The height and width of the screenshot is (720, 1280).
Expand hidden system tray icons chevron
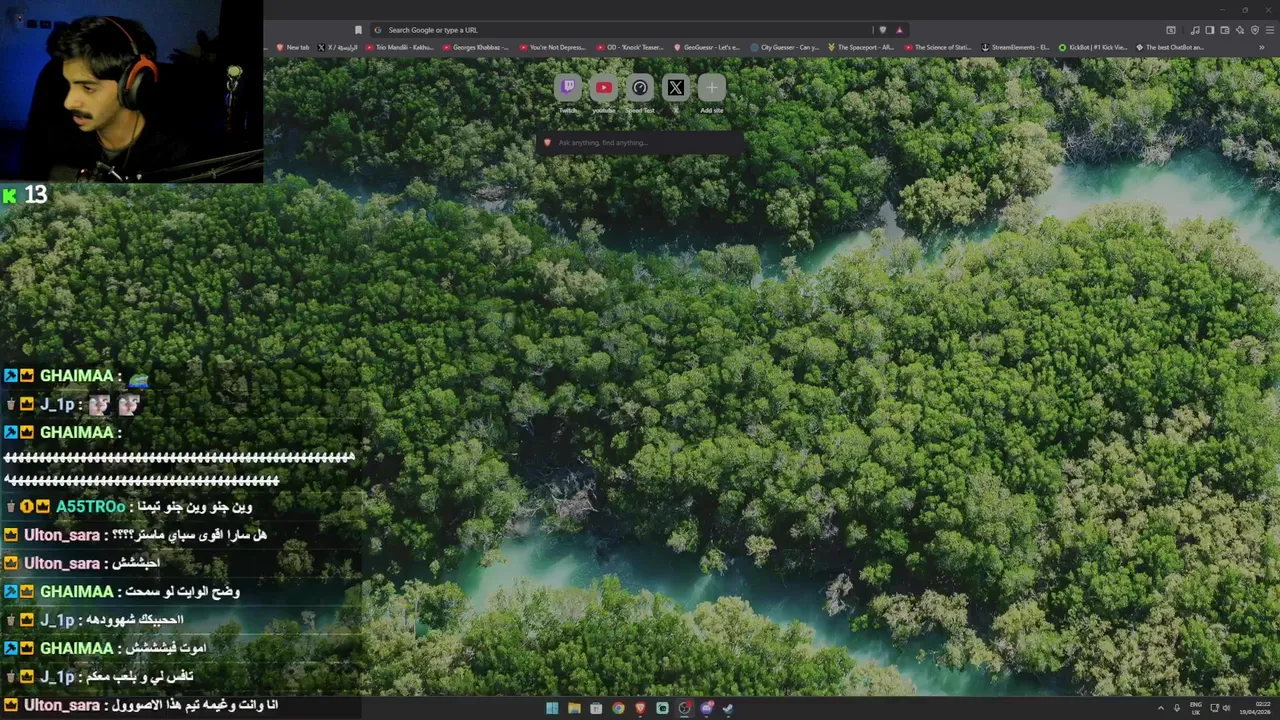[x=1161, y=708]
